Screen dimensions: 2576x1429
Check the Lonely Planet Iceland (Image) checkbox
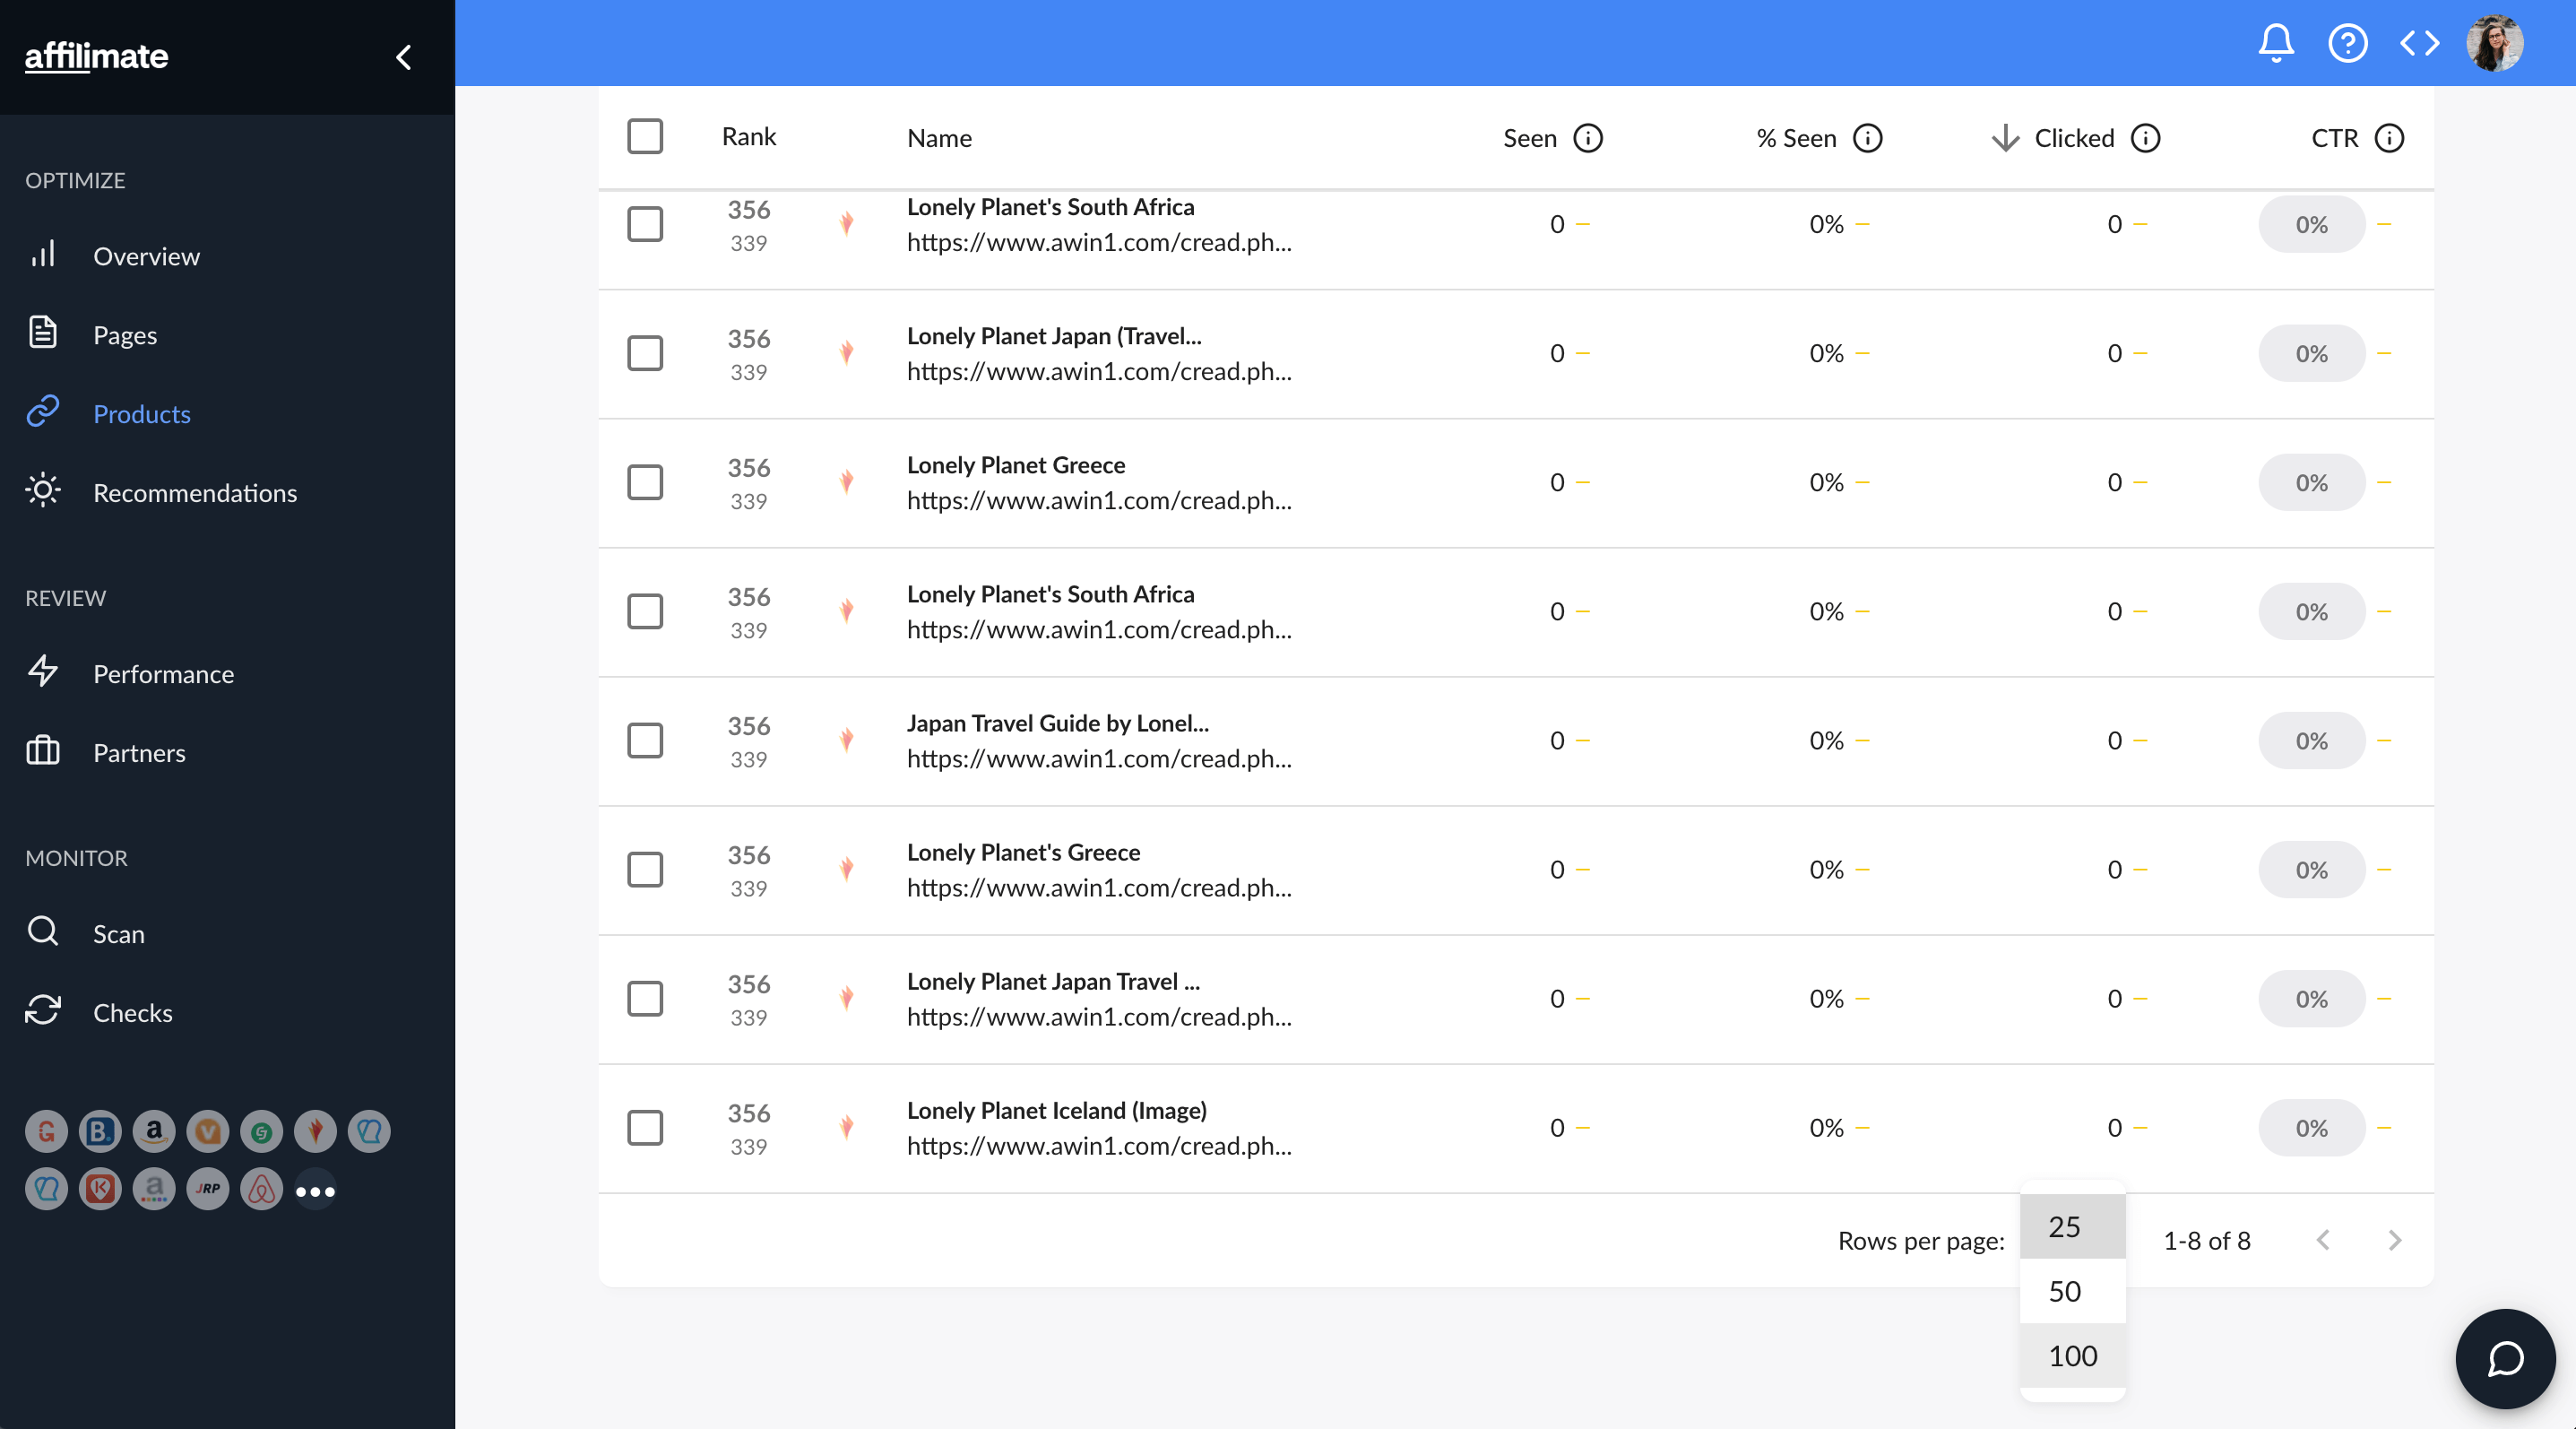pyautogui.click(x=645, y=1127)
